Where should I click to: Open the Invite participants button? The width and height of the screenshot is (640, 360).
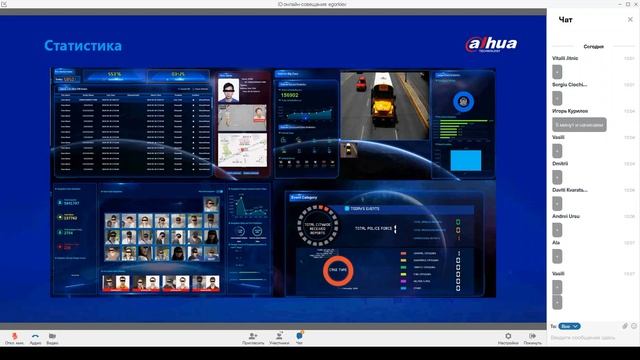pyautogui.click(x=253, y=338)
